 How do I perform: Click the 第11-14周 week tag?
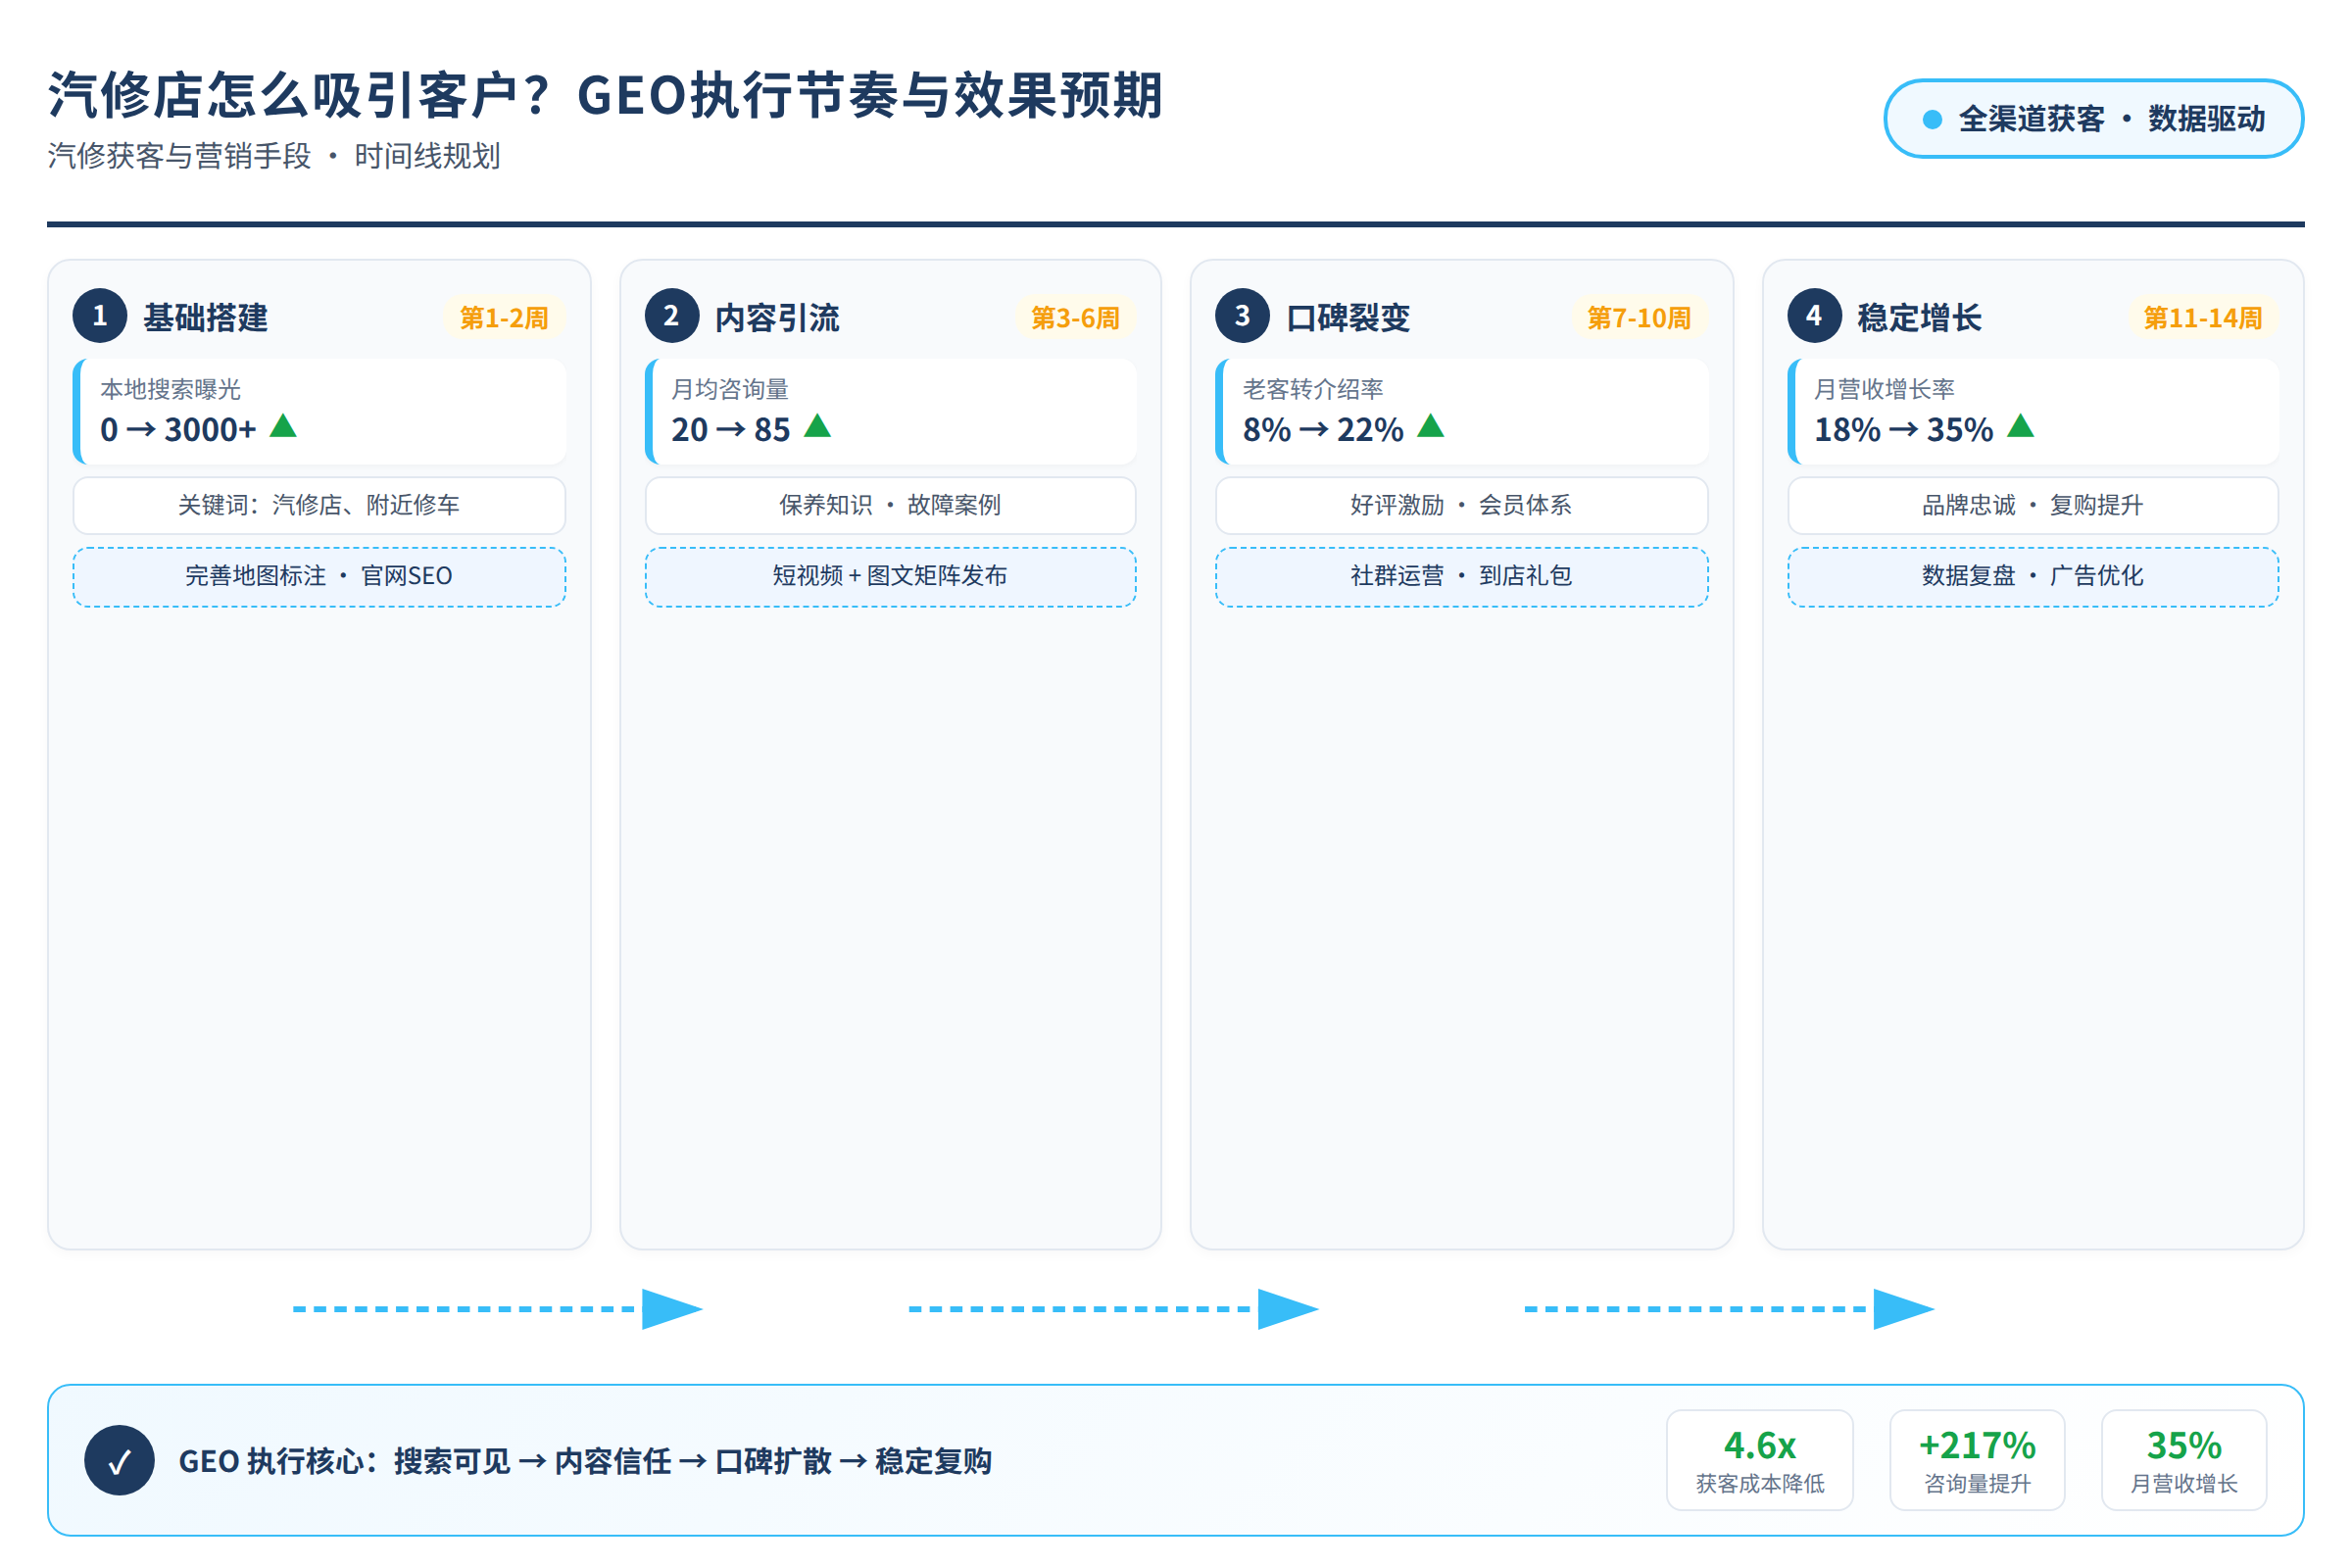pos(2203,318)
